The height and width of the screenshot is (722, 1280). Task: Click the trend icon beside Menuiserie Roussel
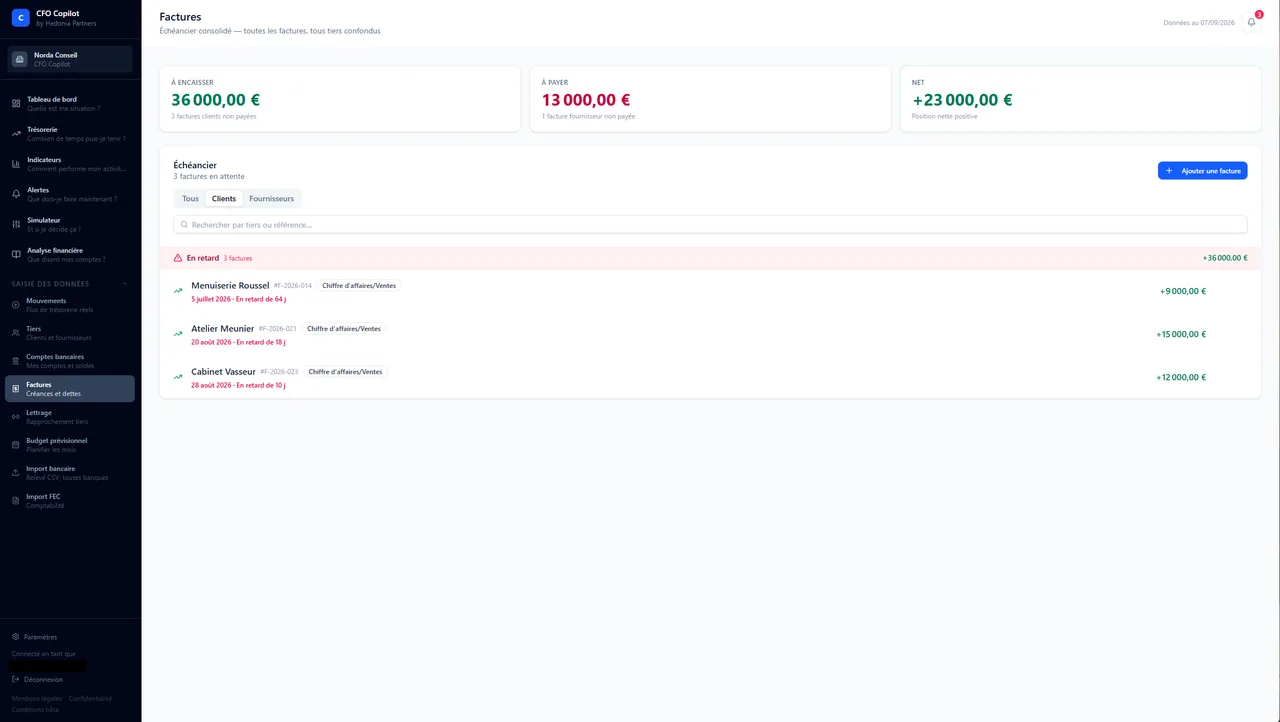(x=178, y=291)
